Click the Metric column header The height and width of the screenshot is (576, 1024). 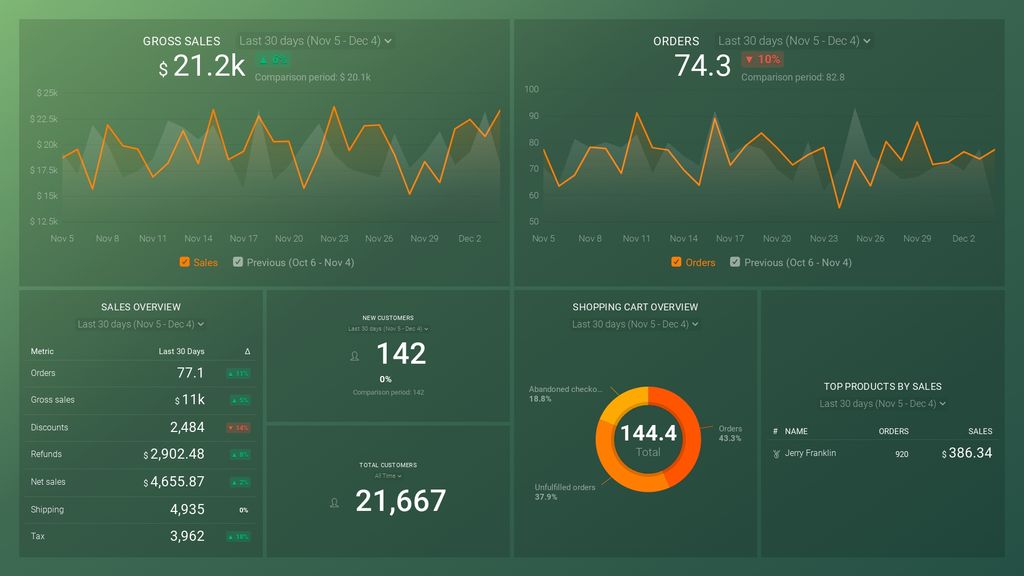coord(42,351)
